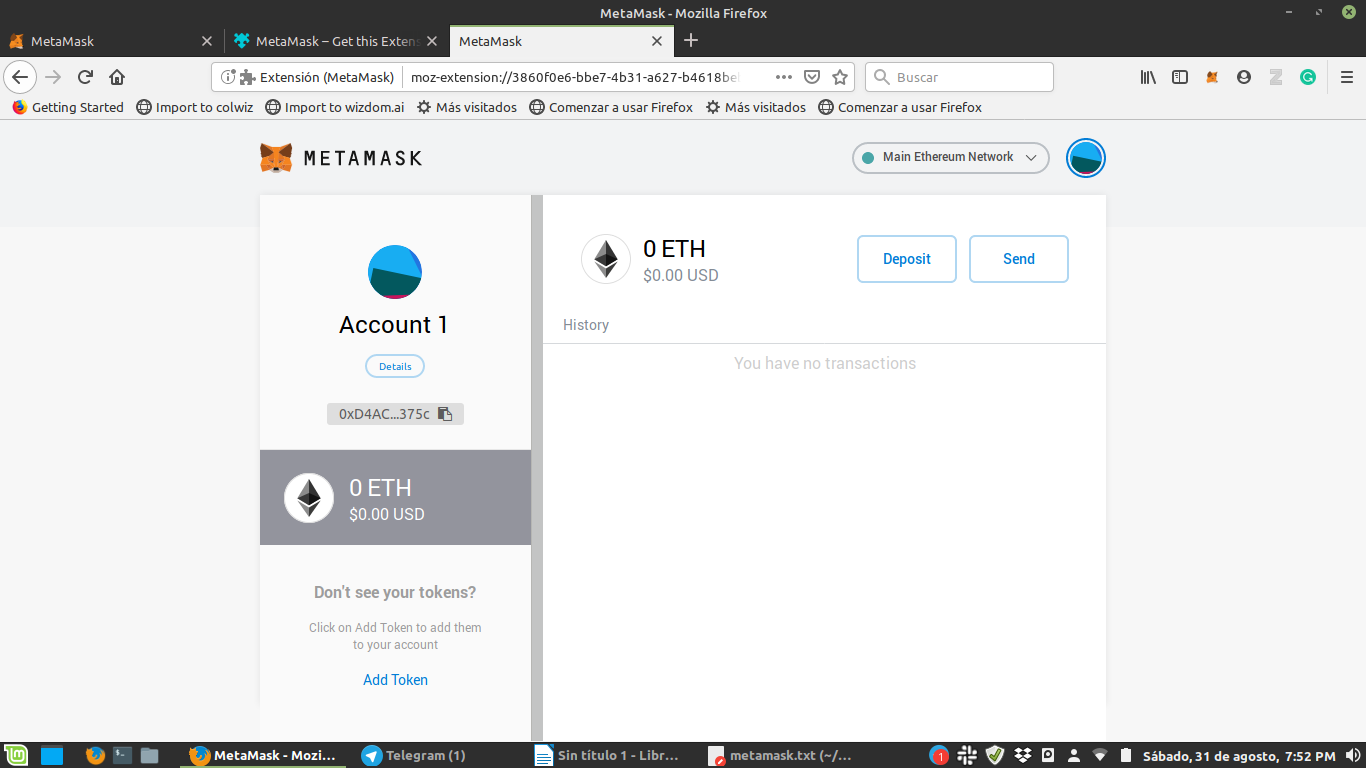Open the update manager shield icon
The width and height of the screenshot is (1366, 768).
pyautogui.click(x=995, y=755)
